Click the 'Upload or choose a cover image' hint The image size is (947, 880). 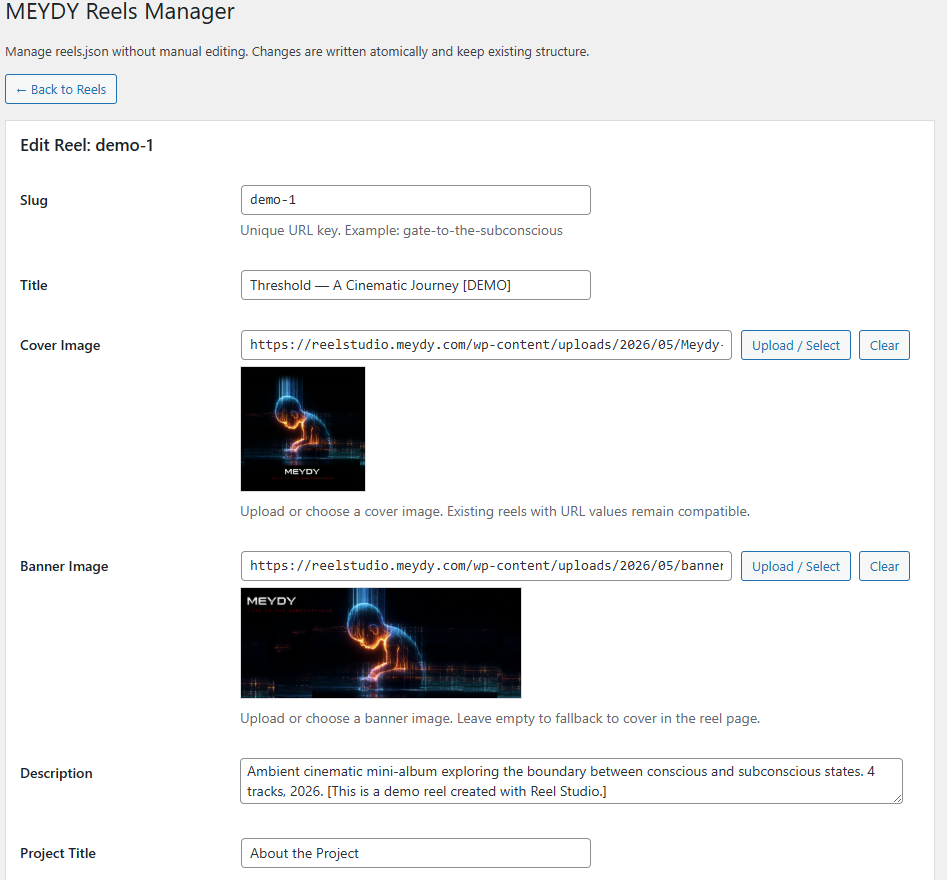coord(495,511)
